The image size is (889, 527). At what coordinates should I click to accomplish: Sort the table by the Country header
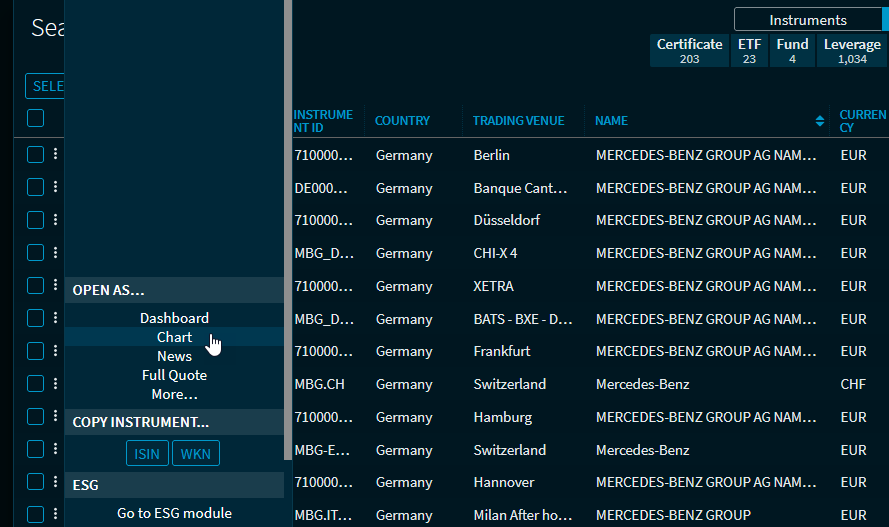402,121
